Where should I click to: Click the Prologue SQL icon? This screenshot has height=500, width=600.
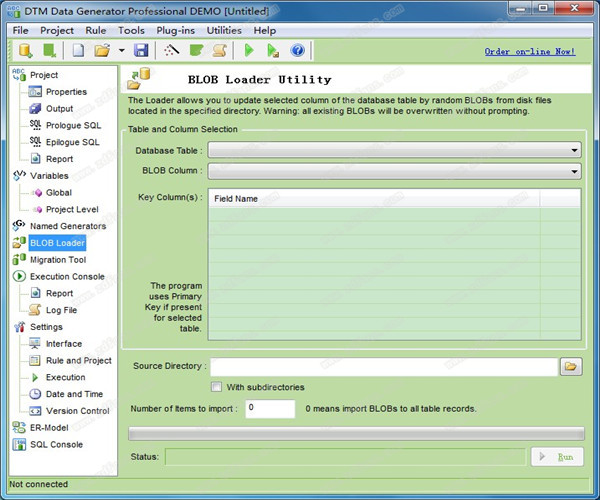pos(35,125)
